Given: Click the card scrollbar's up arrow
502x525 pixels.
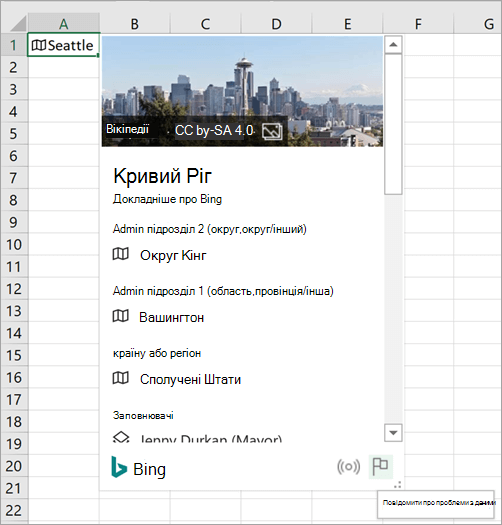Looking at the screenshot, I should pos(393,45).
